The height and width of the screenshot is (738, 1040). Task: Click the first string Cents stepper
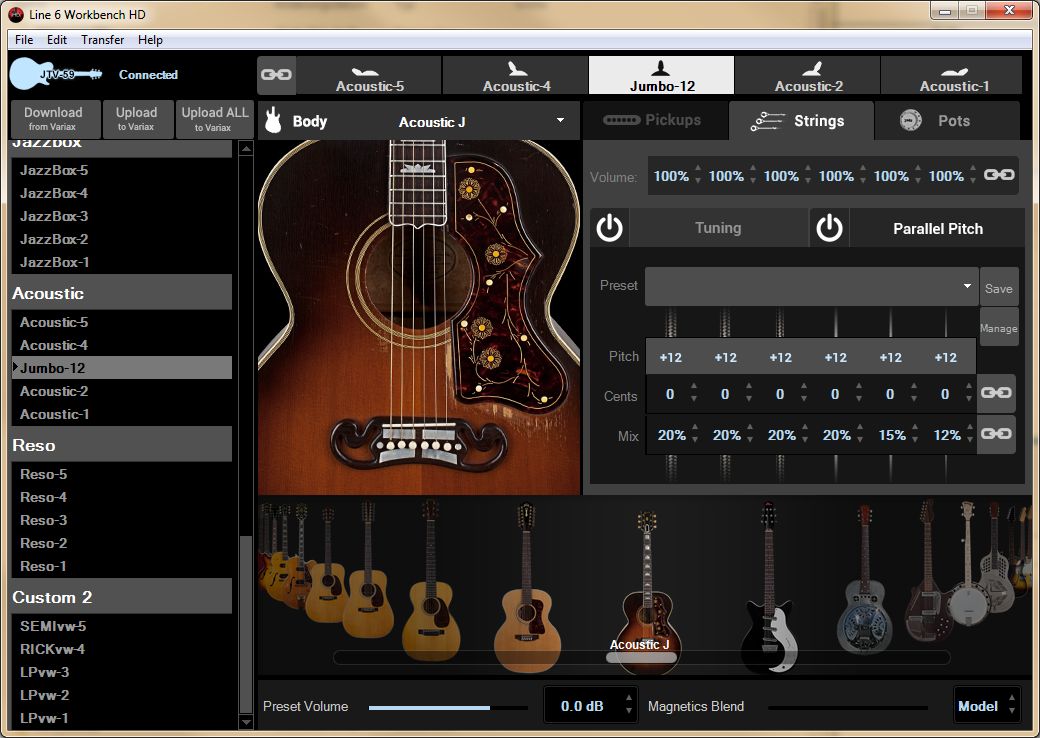click(694, 393)
